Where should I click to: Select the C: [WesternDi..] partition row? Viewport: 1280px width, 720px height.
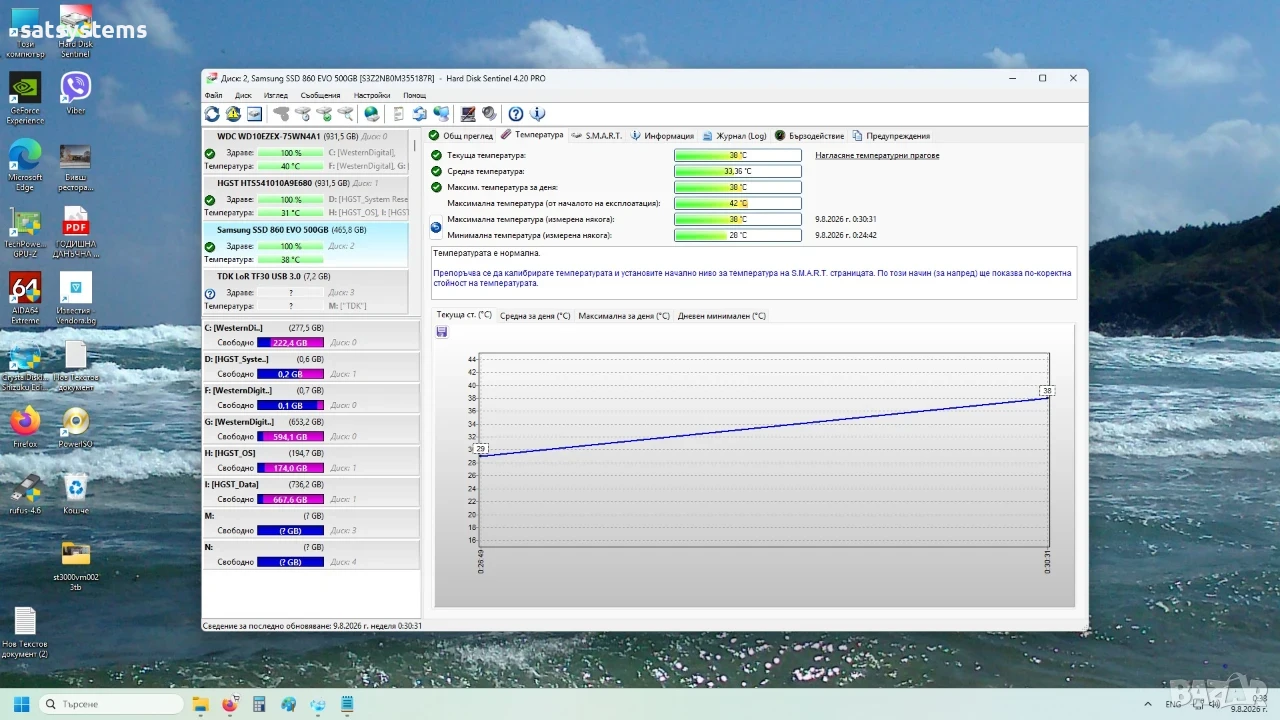tap(311, 335)
